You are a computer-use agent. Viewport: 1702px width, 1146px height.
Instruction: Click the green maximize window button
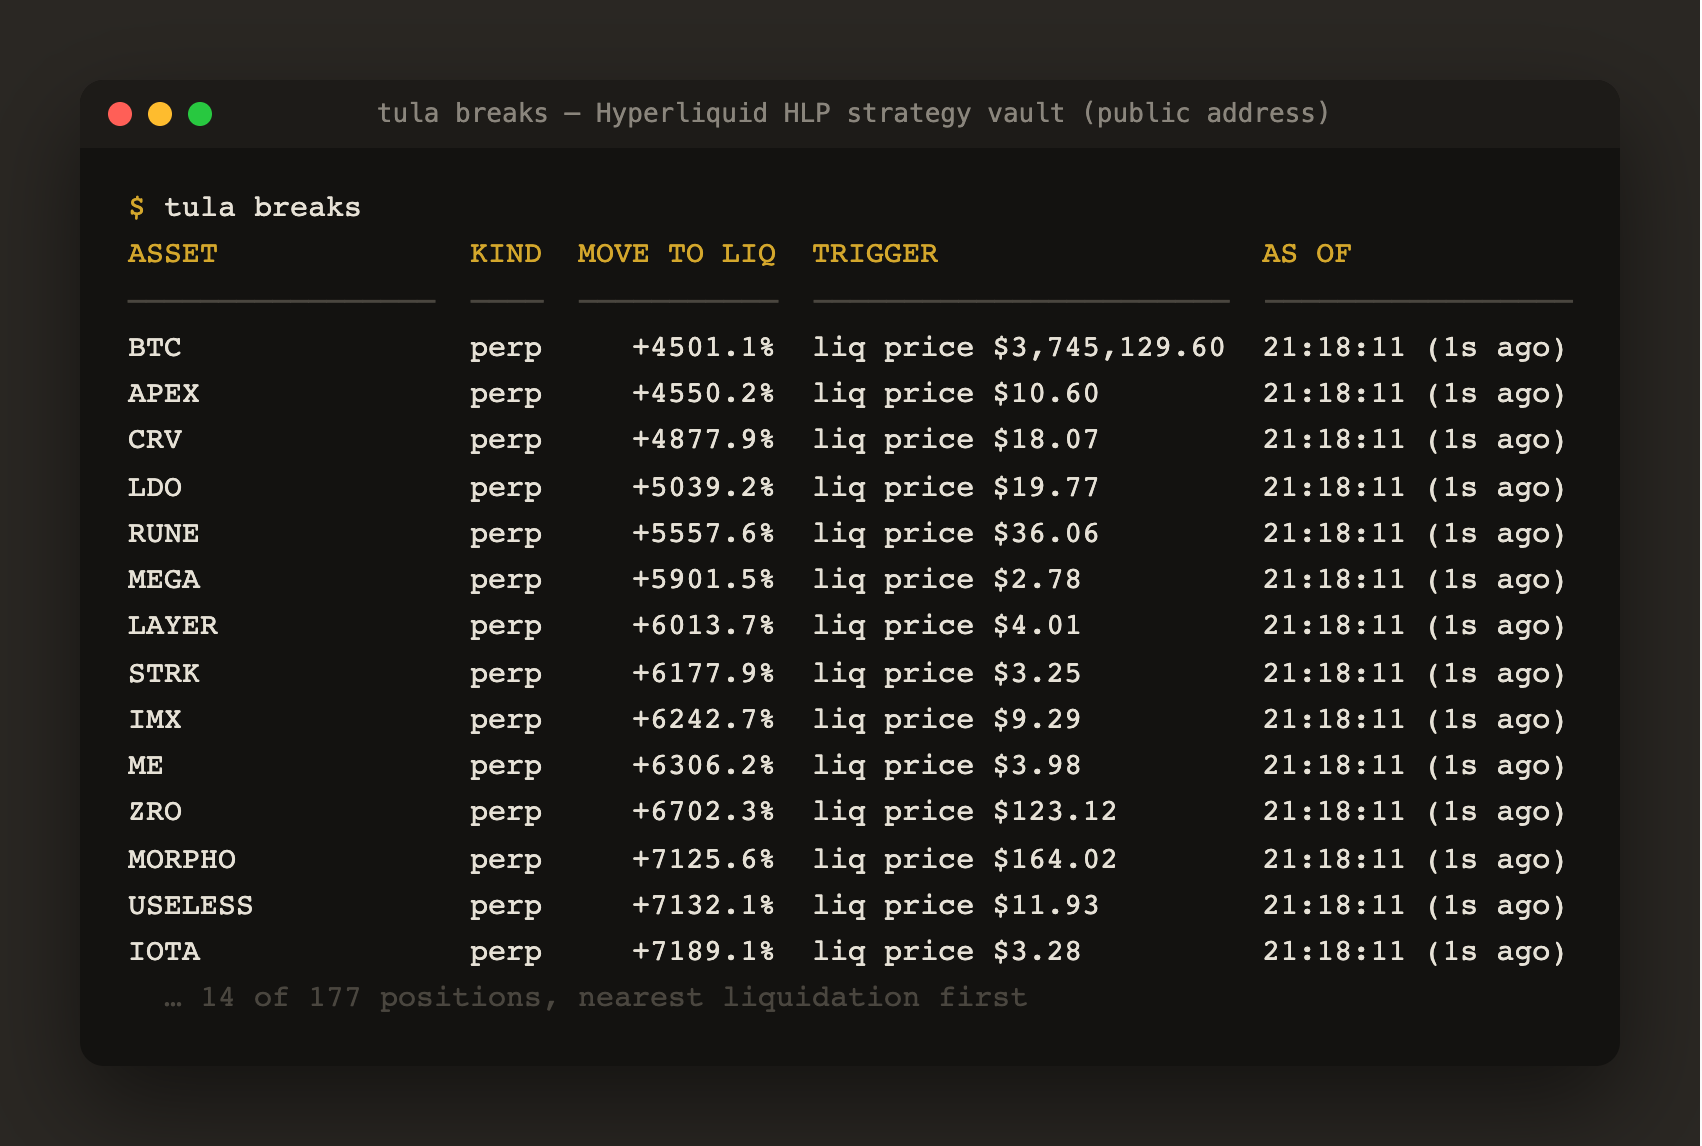(200, 114)
